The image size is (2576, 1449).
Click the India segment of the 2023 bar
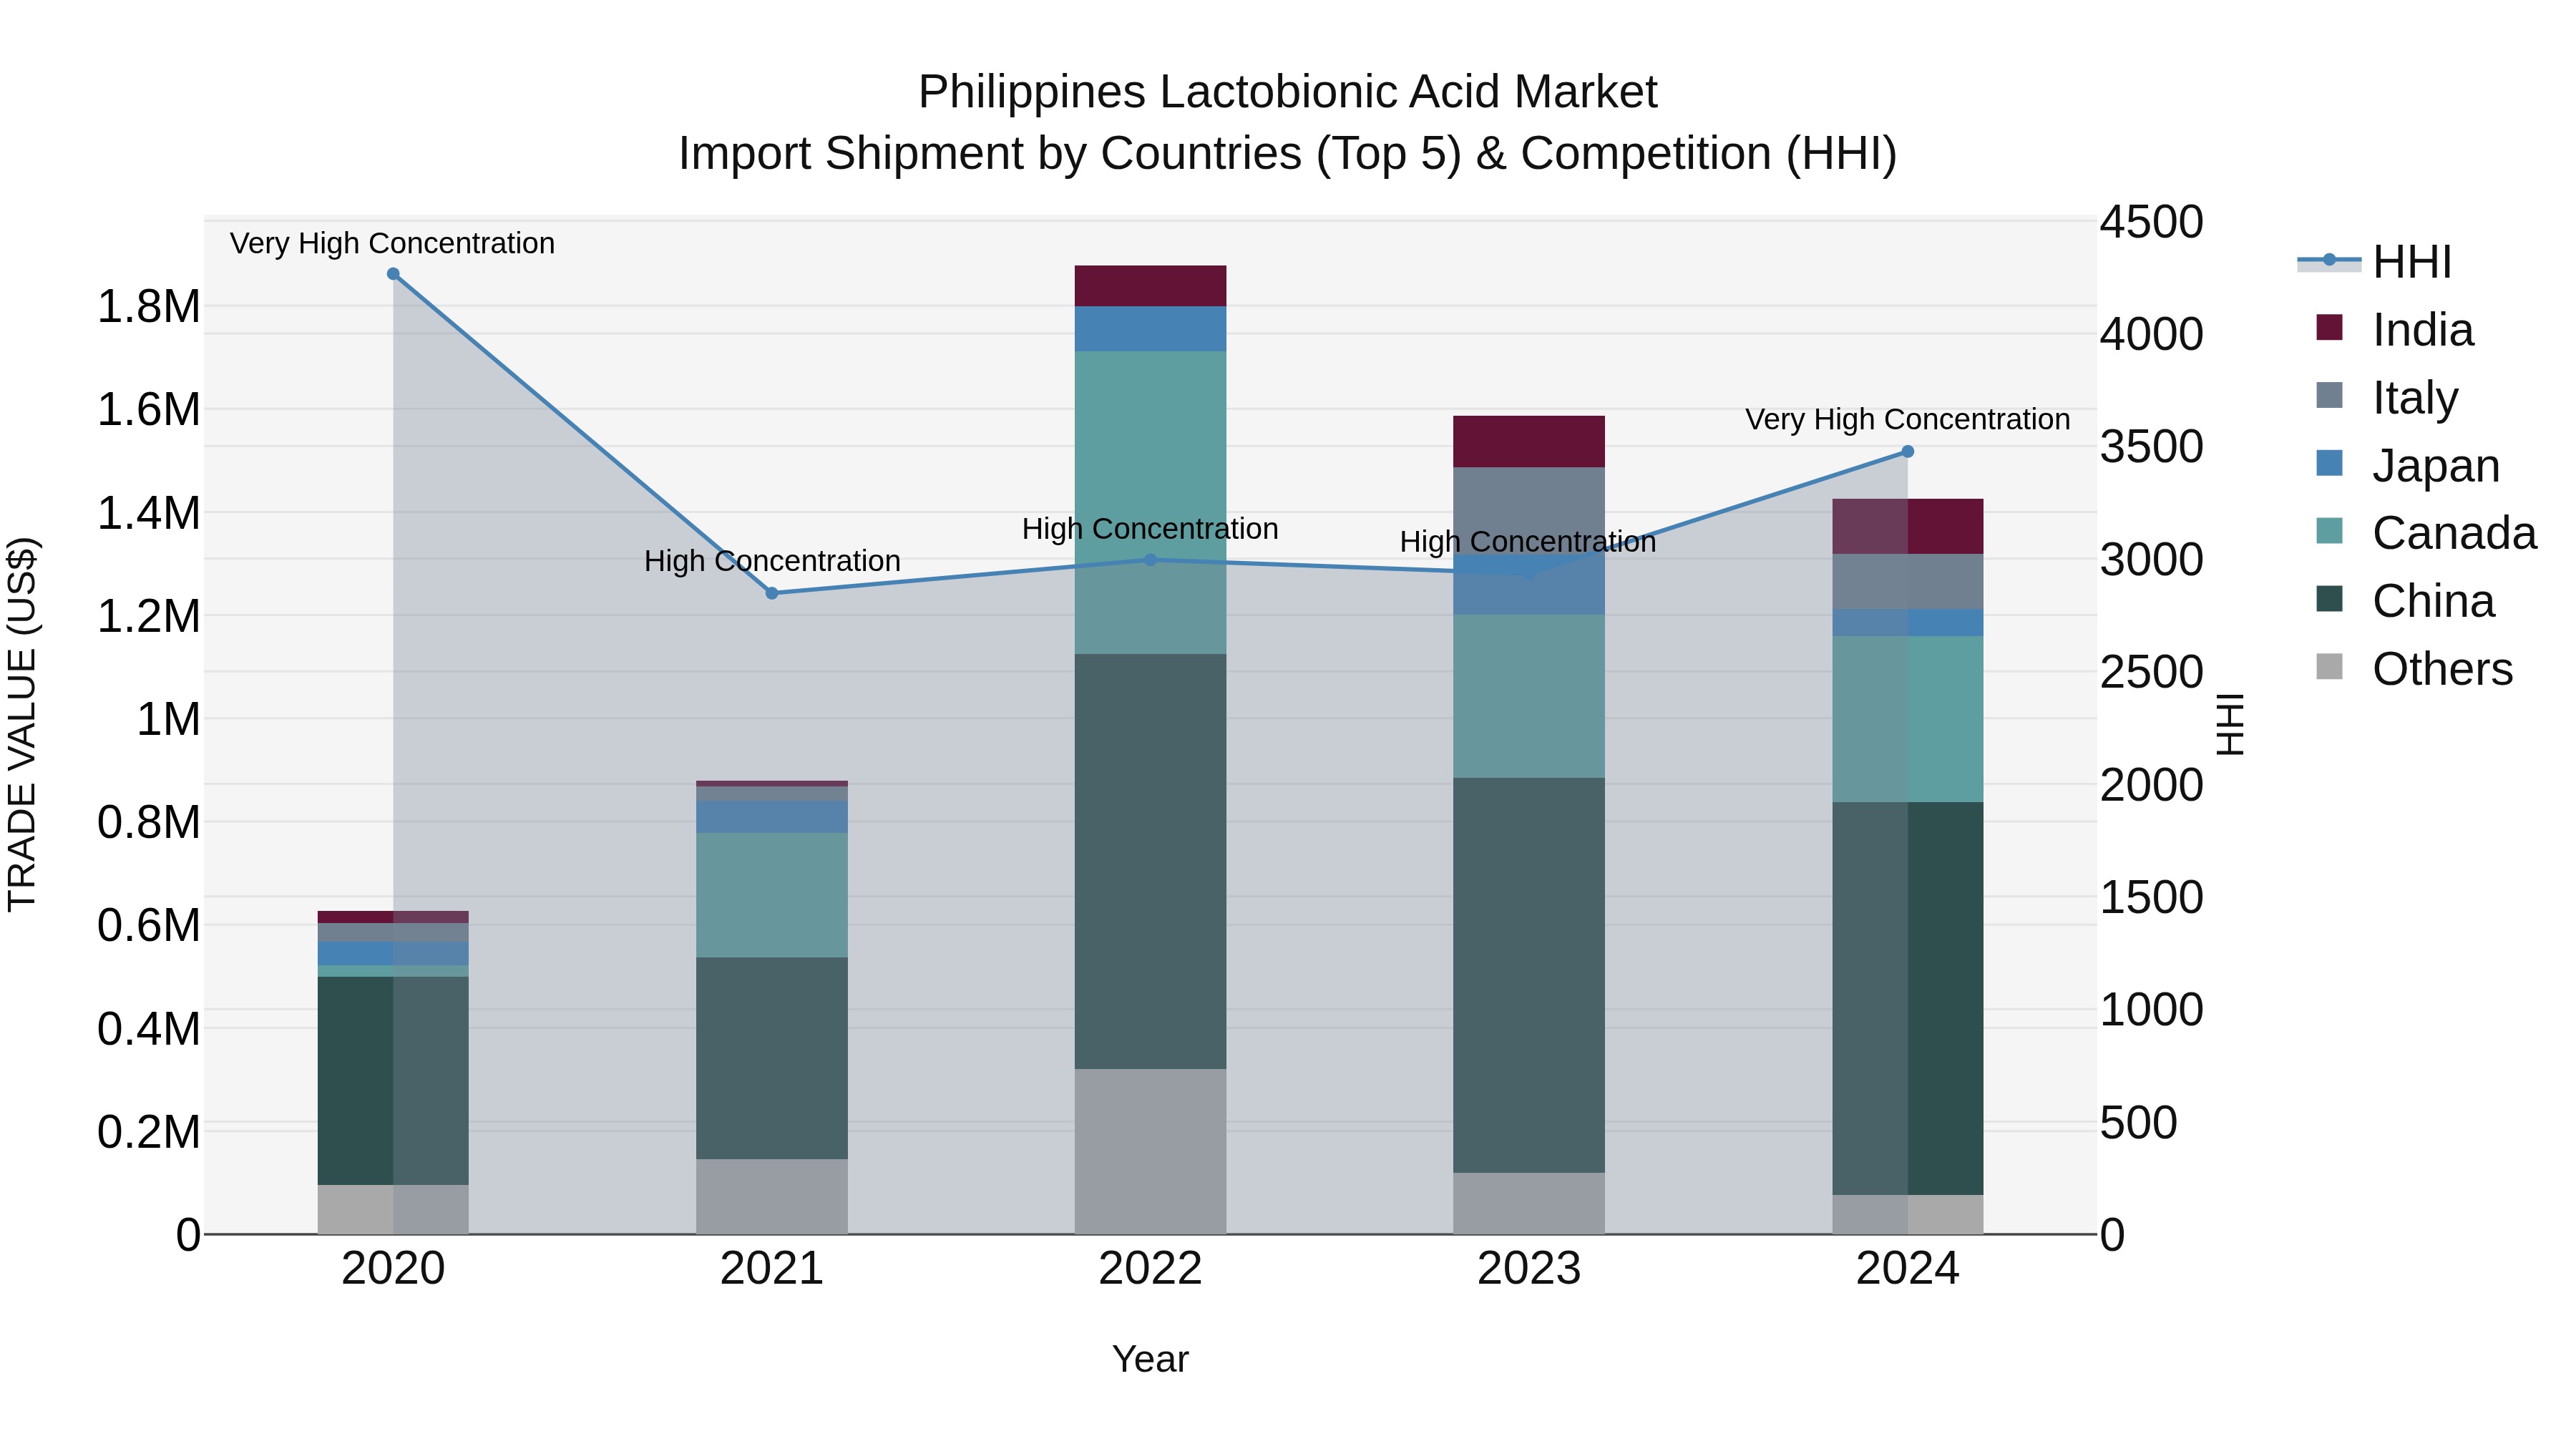coord(1529,442)
